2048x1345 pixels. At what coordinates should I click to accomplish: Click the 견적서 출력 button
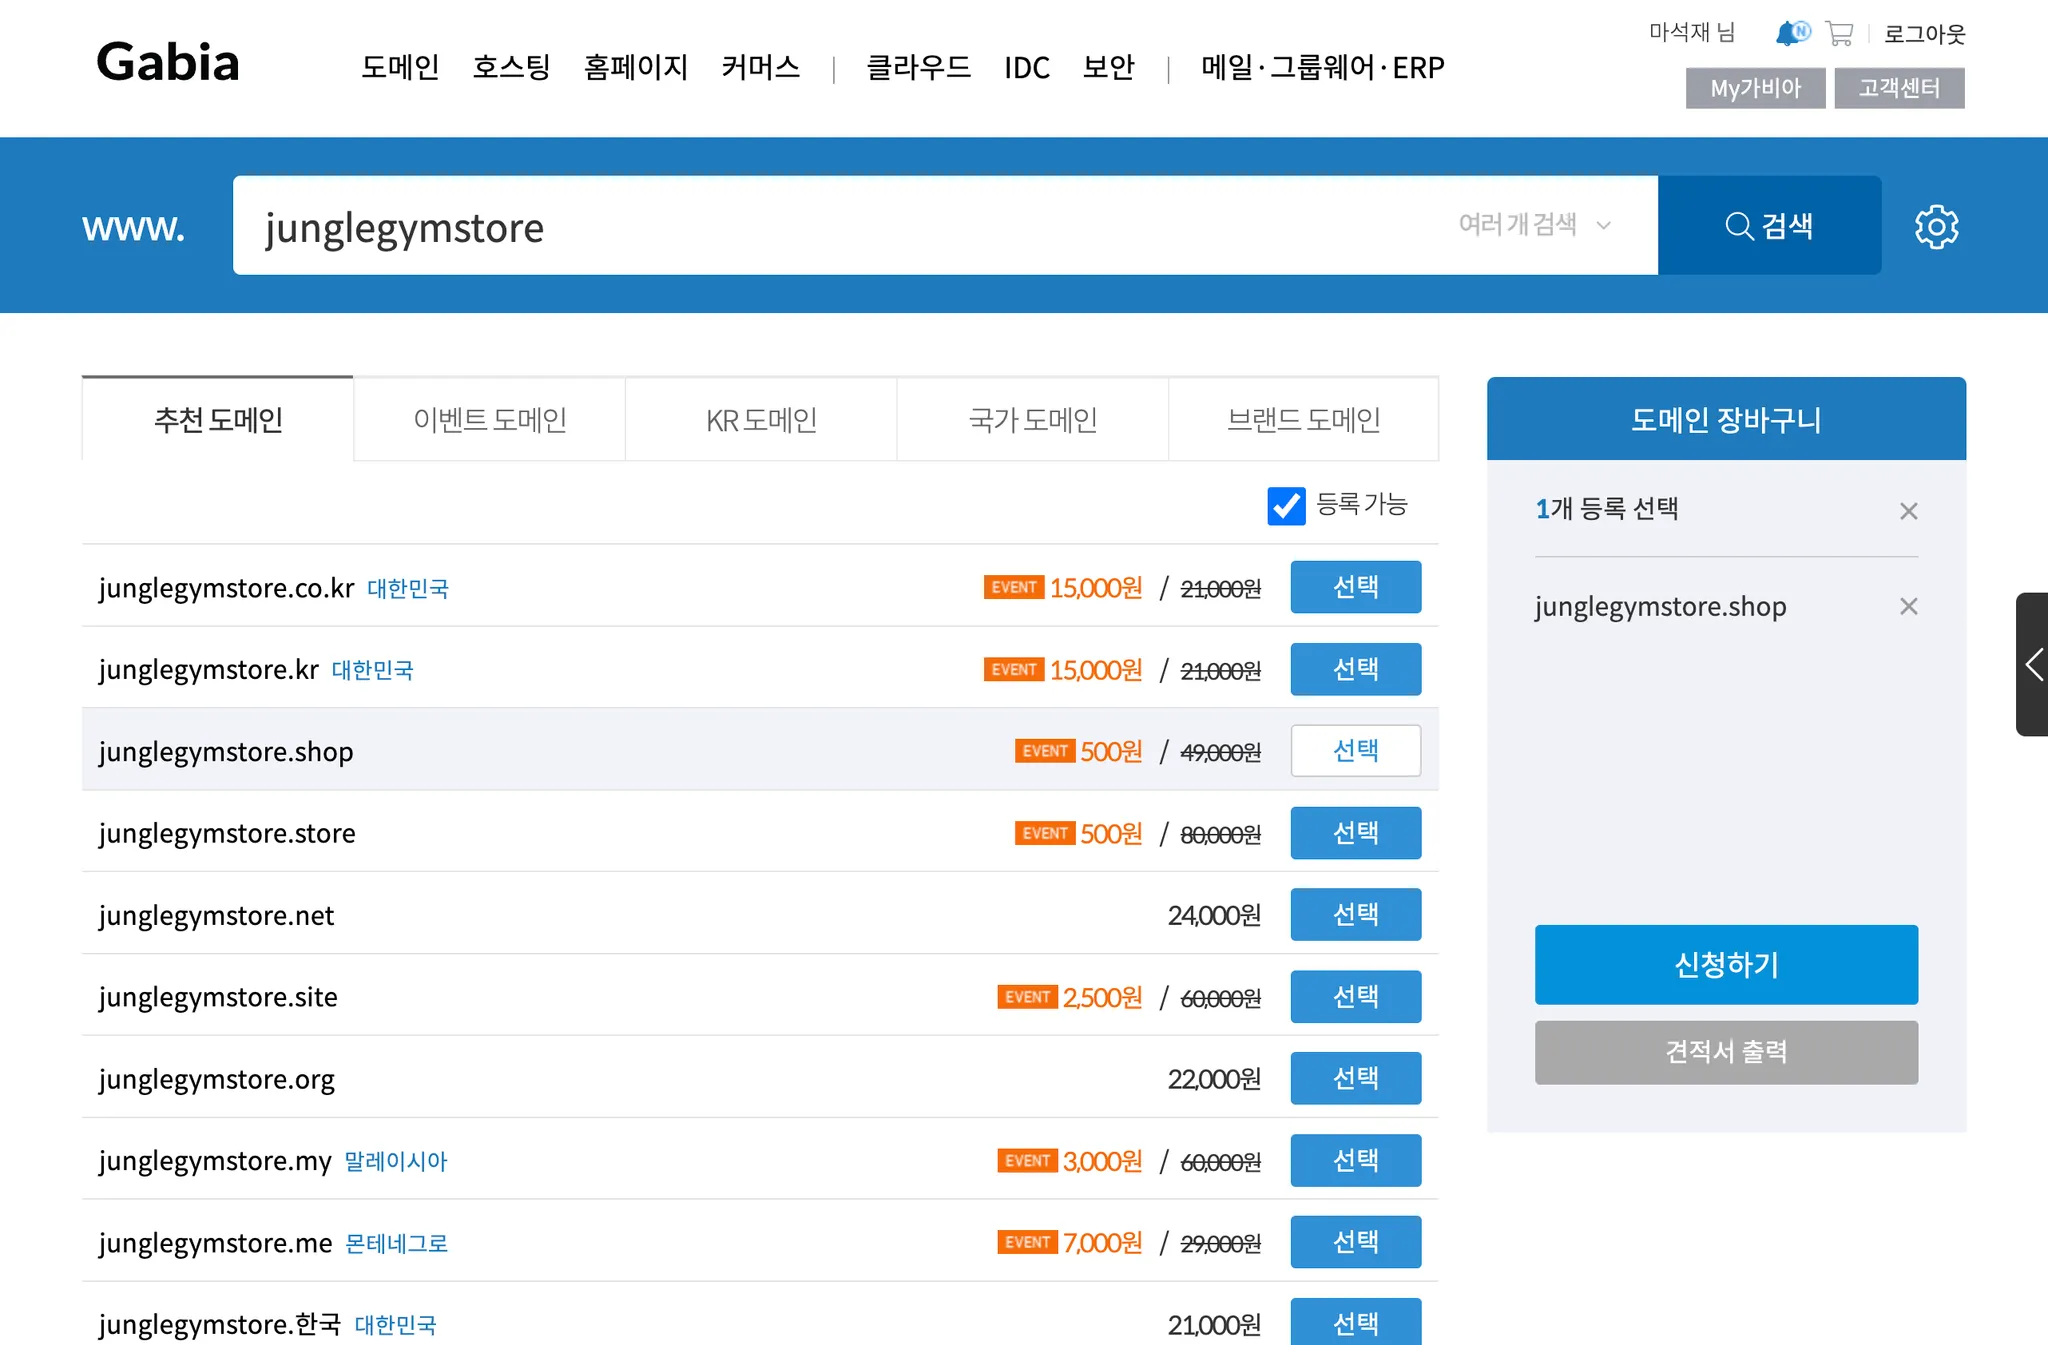click(x=1726, y=1052)
